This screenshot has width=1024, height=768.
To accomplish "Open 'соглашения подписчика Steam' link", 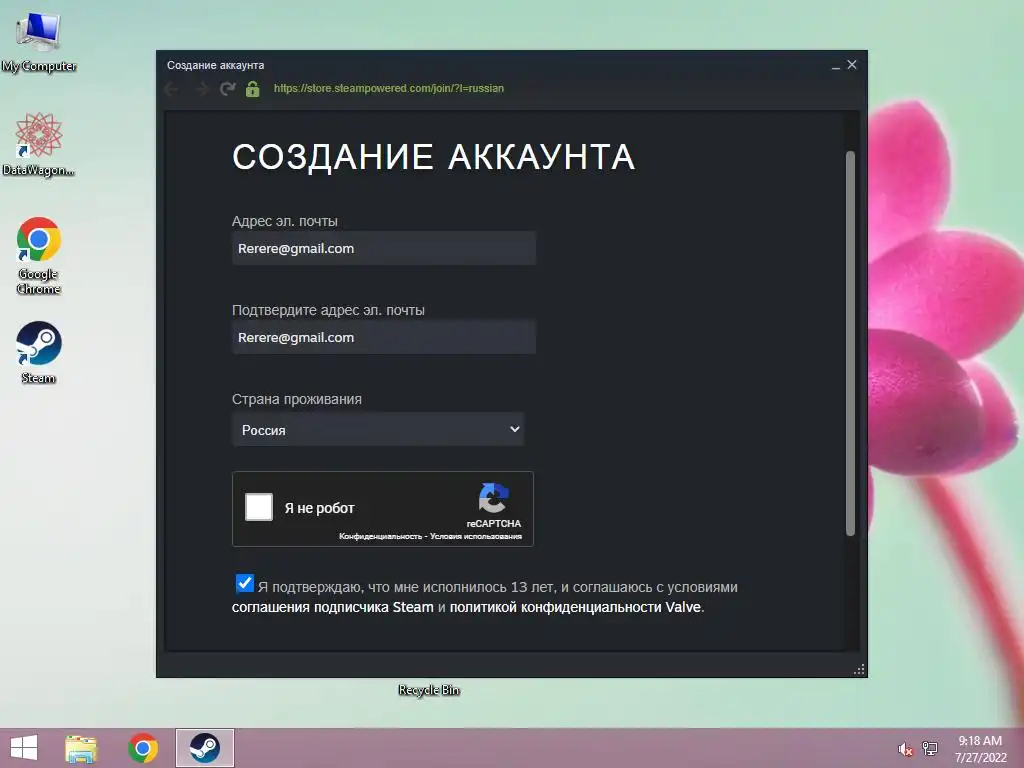I will click(x=332, y=607).
